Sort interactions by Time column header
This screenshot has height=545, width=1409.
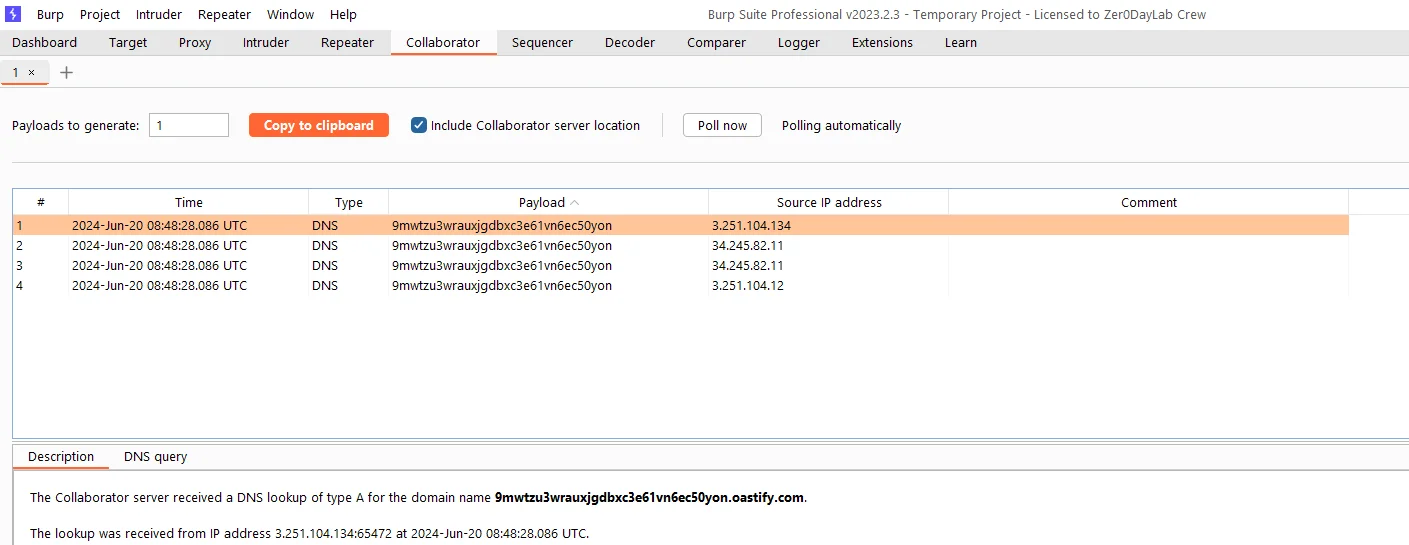188,202
